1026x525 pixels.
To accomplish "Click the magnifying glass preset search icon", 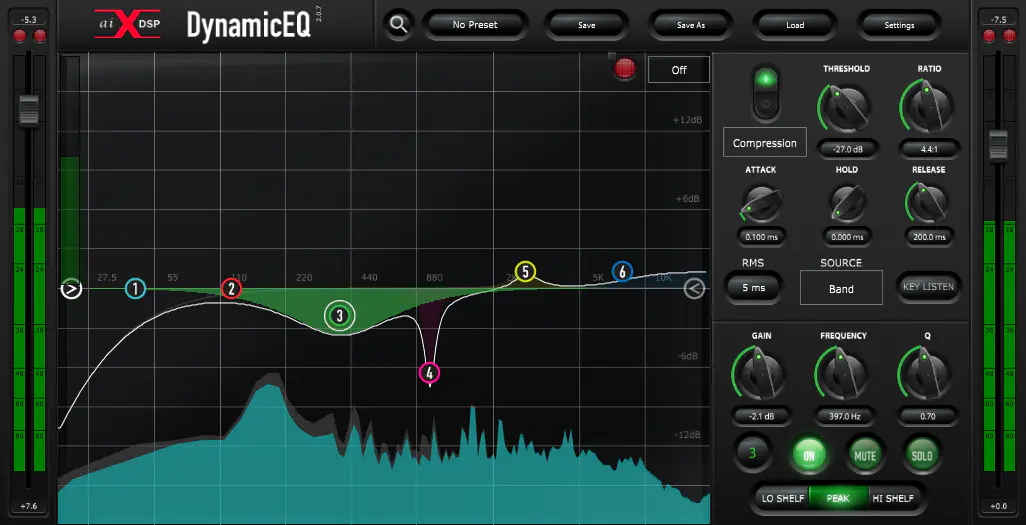I will point(399,25).
